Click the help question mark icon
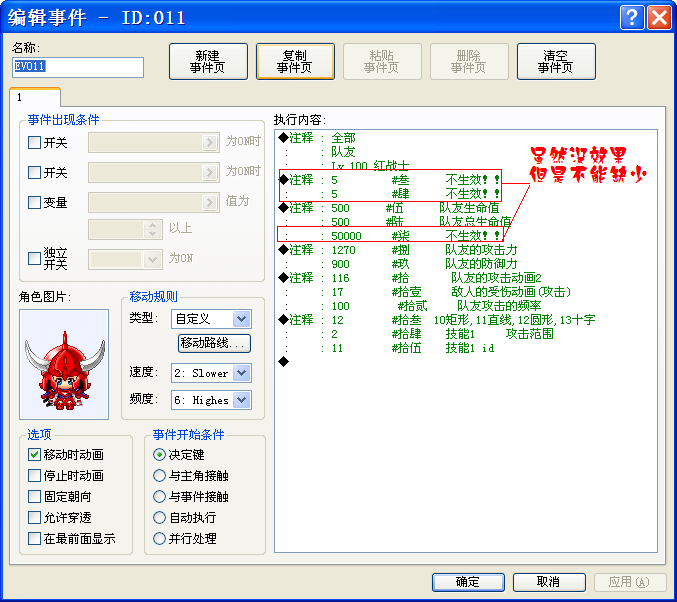The width and height of the screenshot is (677, 602). [x=632, y=18]
